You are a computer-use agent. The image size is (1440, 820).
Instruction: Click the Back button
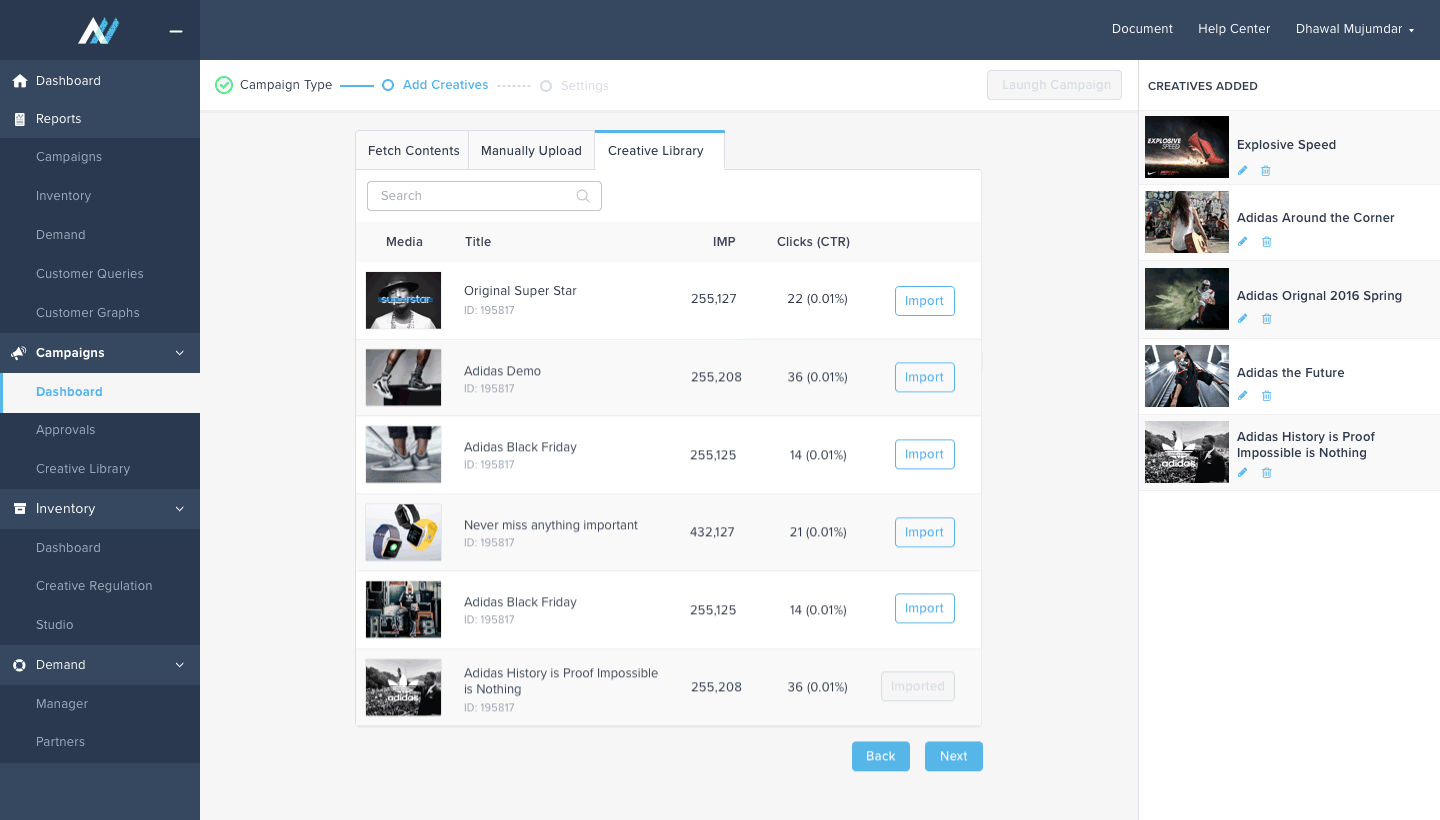[x=881, y=756]
